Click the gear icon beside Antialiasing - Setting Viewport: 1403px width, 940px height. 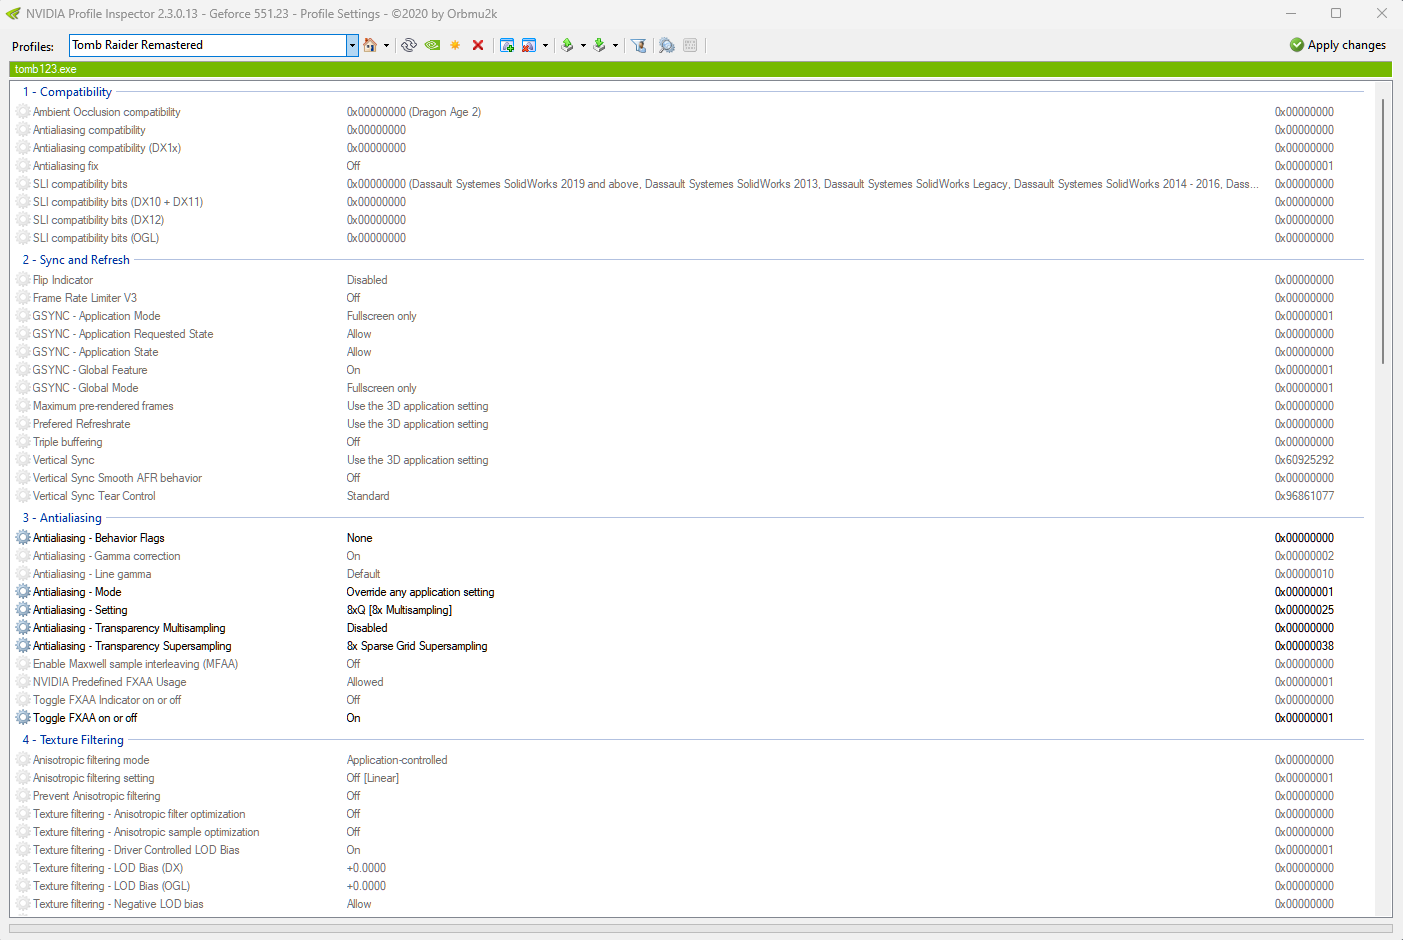click(x=23, y=610)
